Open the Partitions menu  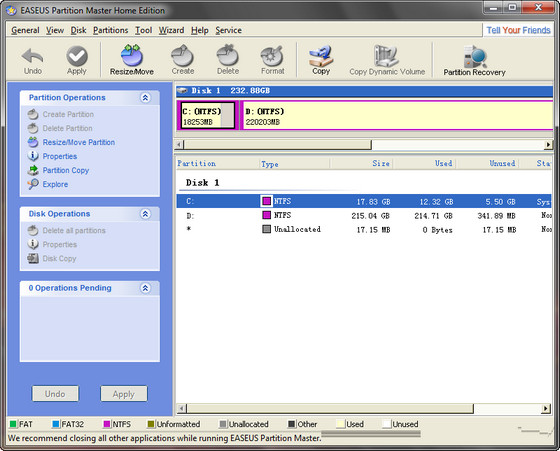tap(110, 30)
